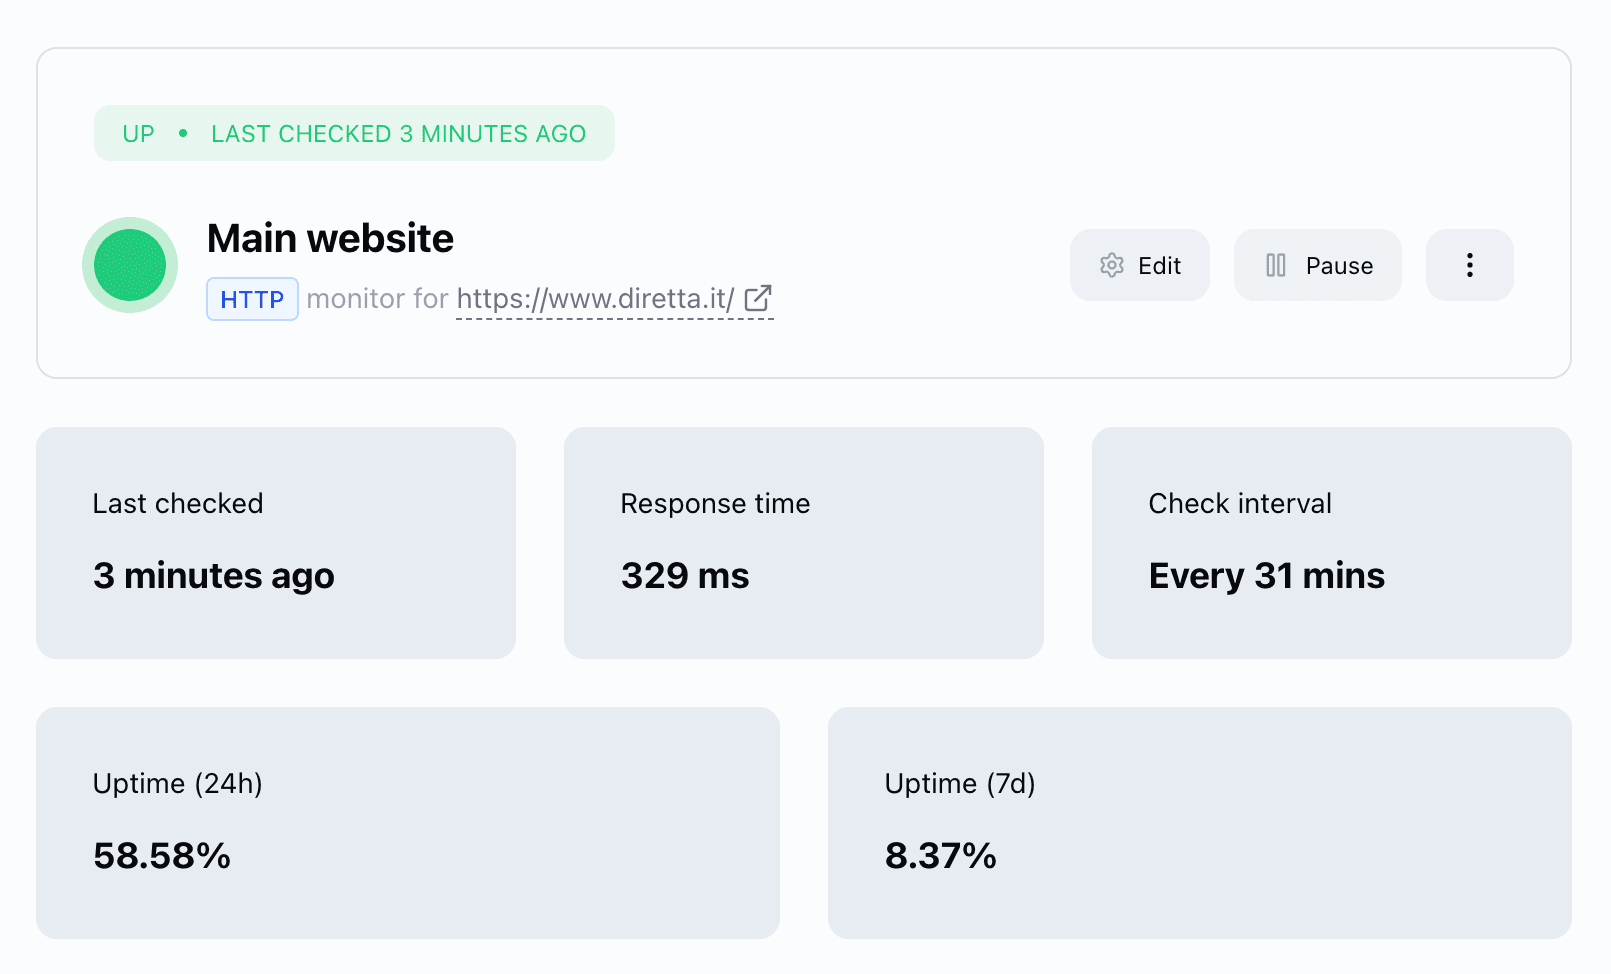Click the green status circle avatar

pos(129,264)
